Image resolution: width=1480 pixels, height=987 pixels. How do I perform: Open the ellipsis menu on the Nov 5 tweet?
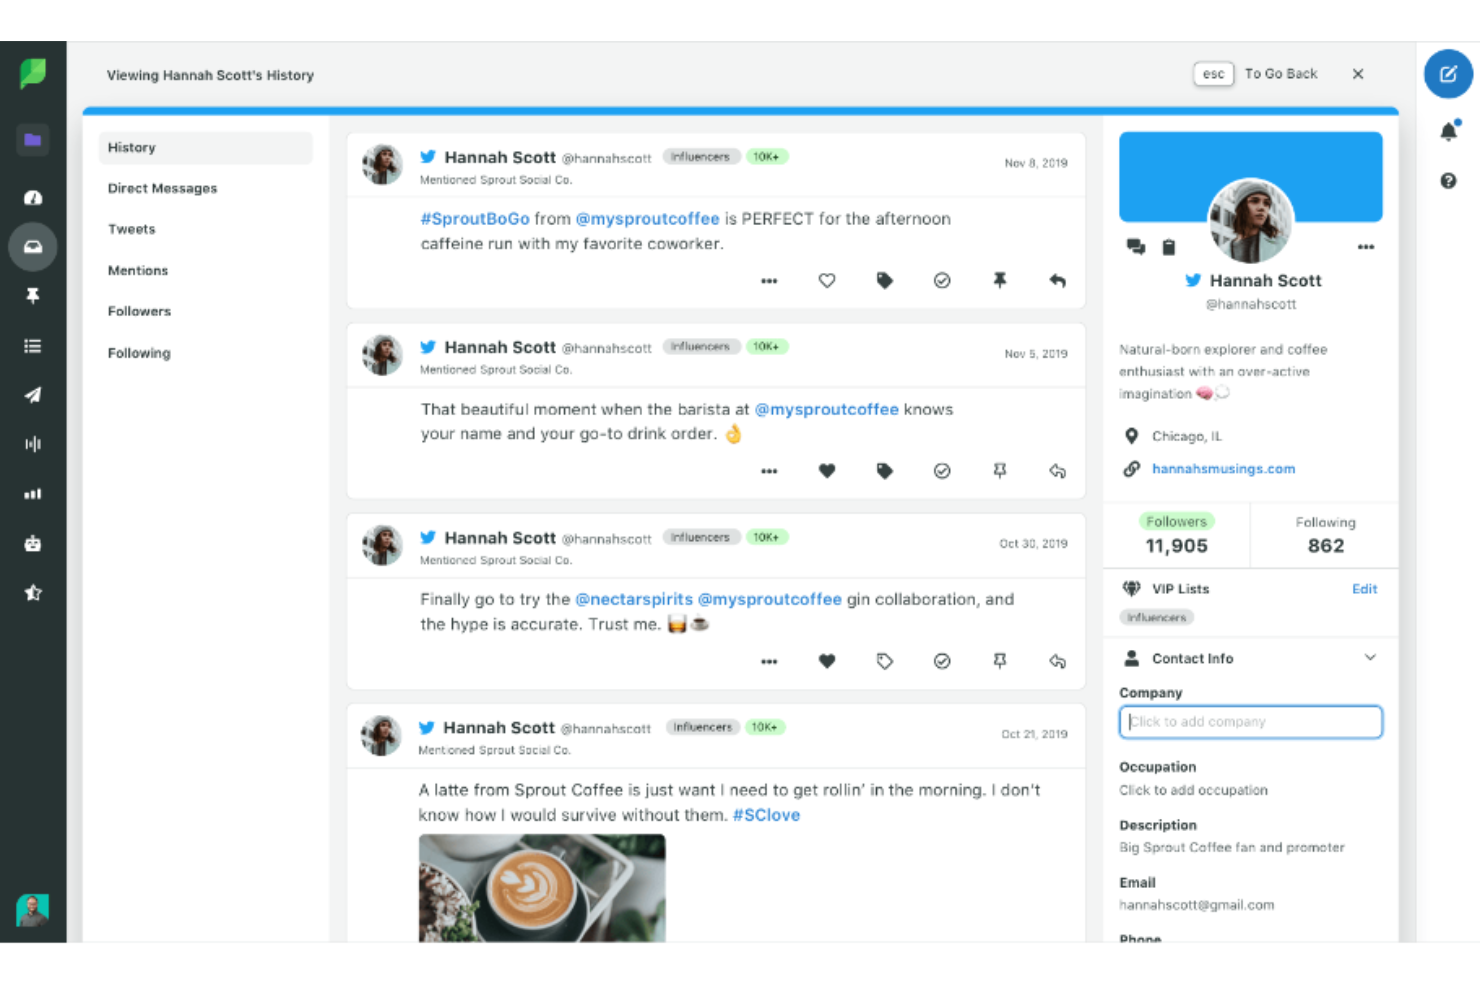point(769,470)
